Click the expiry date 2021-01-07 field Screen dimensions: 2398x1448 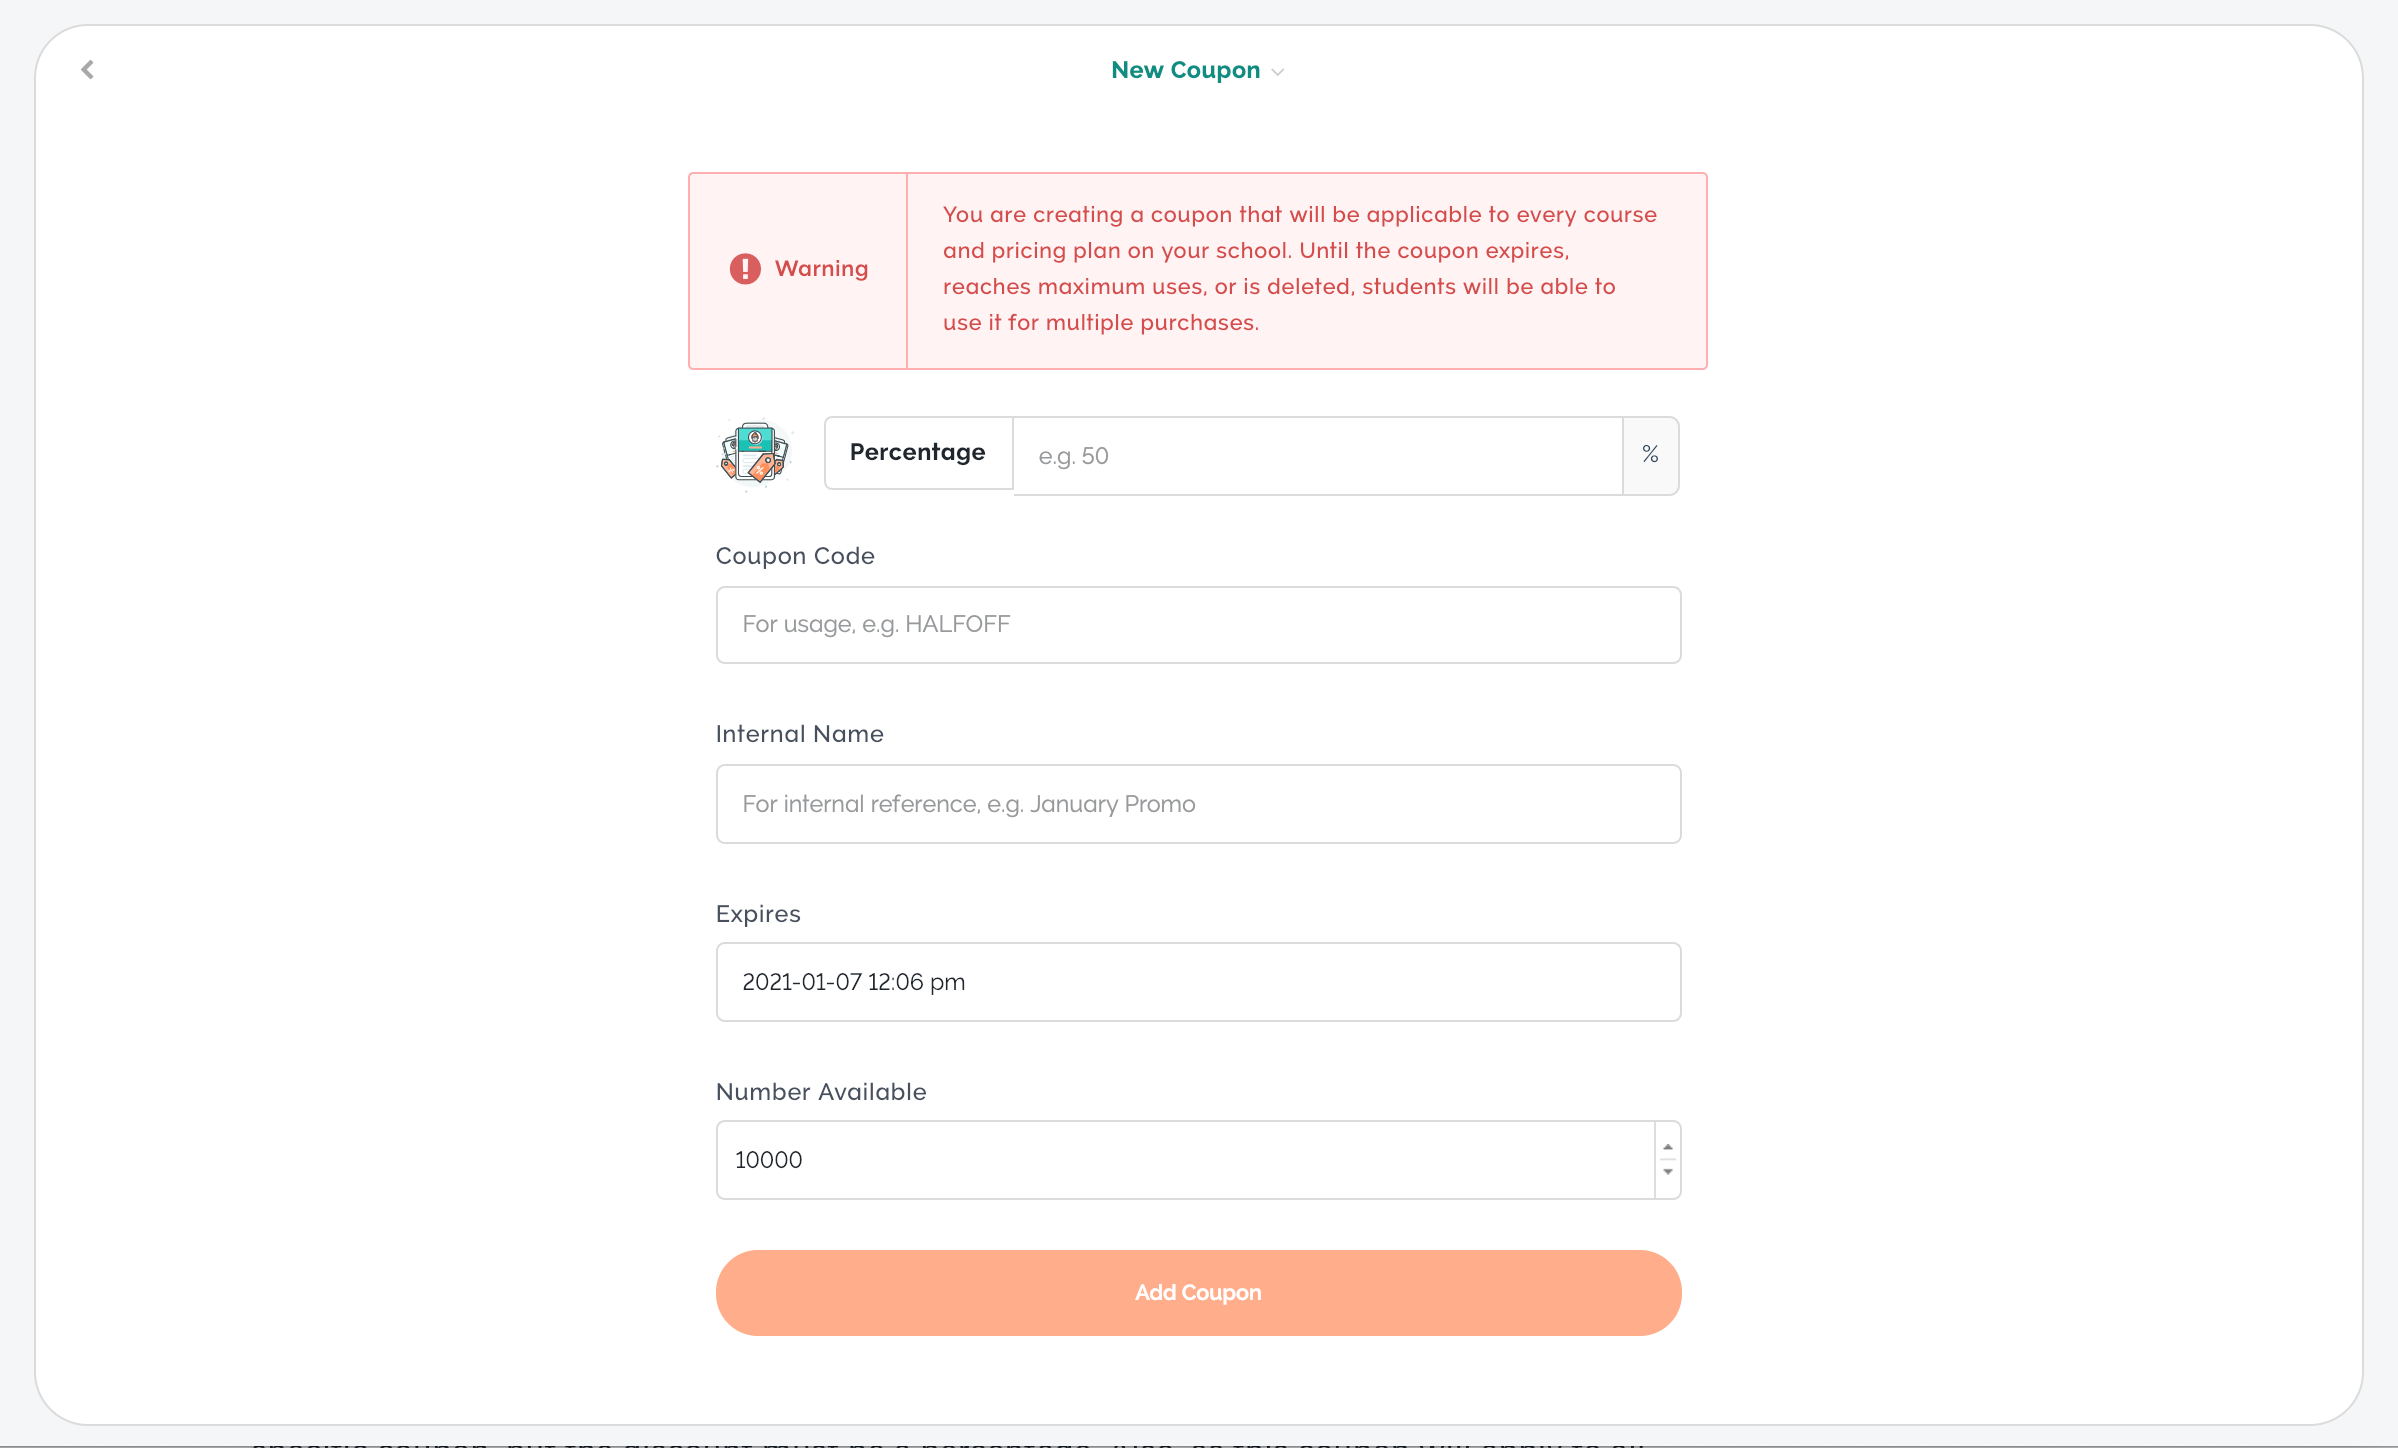coord(1197,982)
